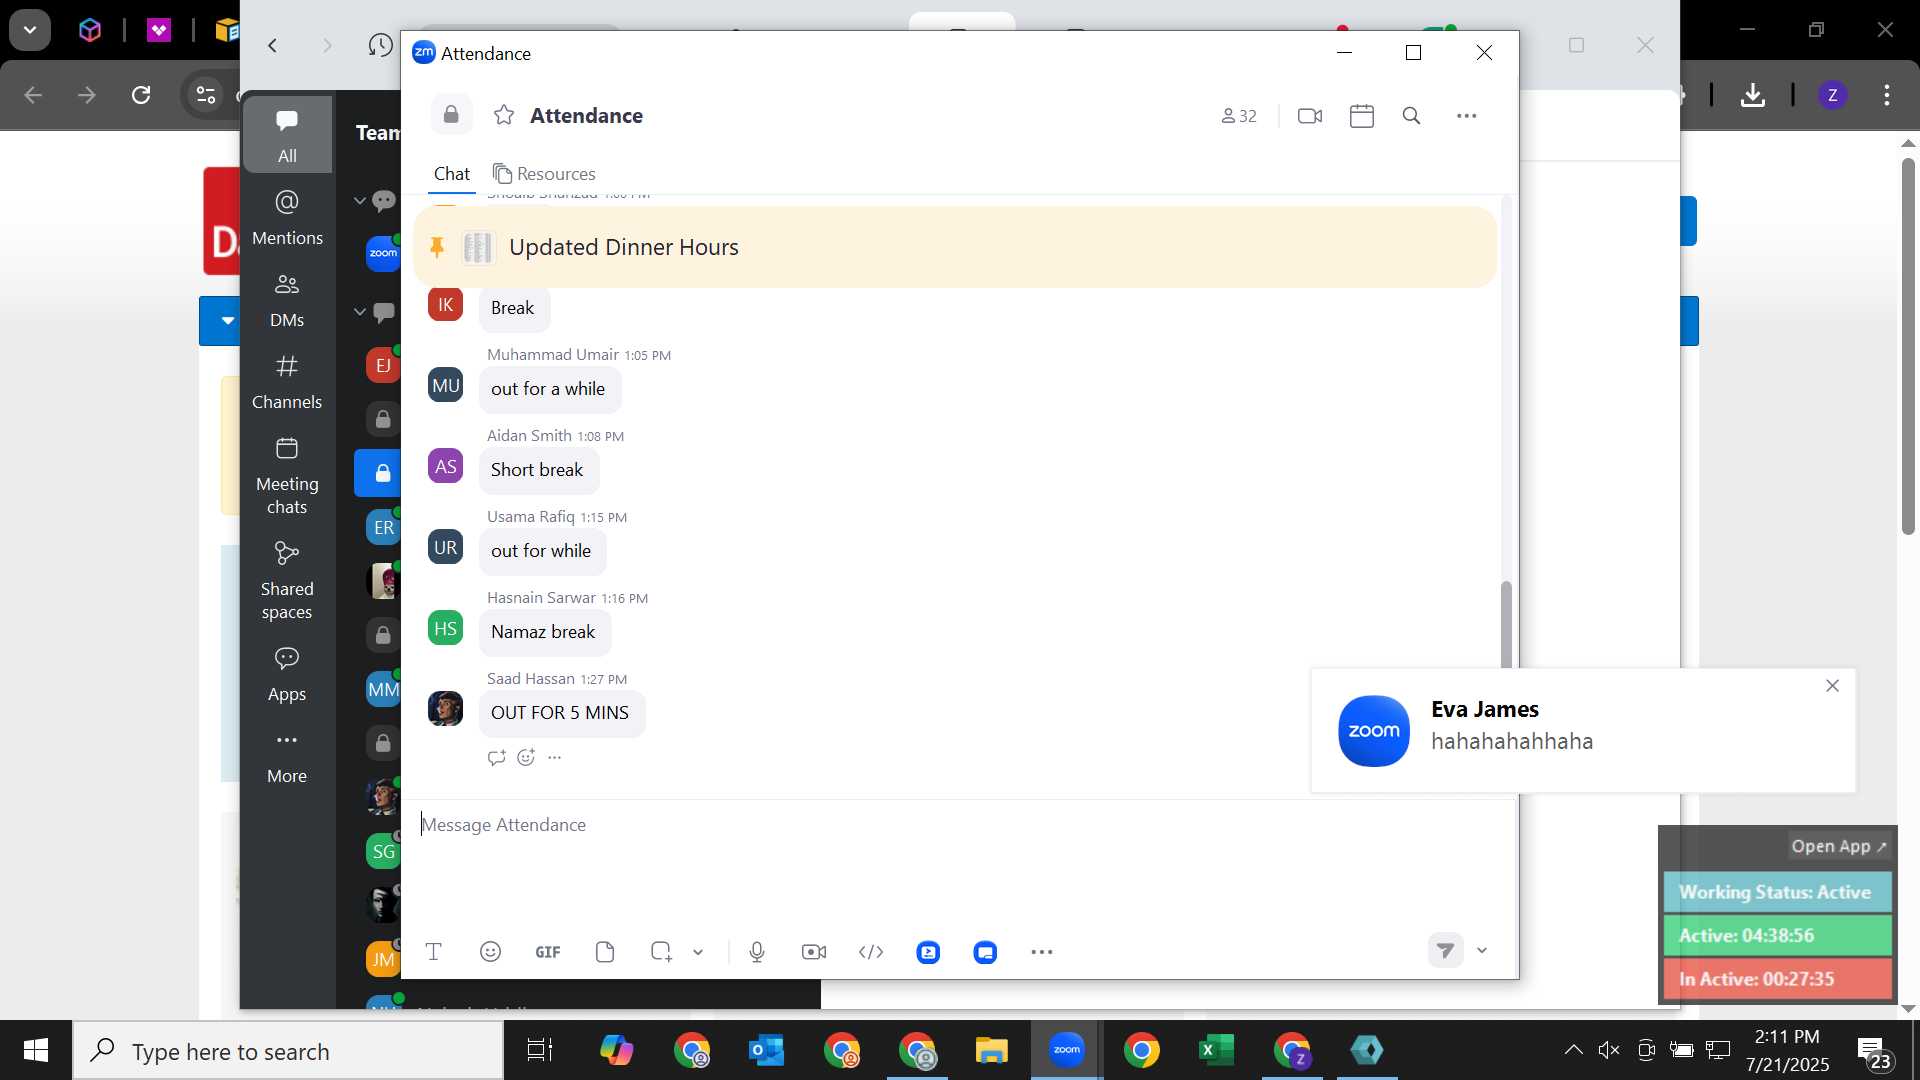The image size is (1920, 1080).
Task: Open Meeting chats in sidebar
Action: tap(287, 475)
